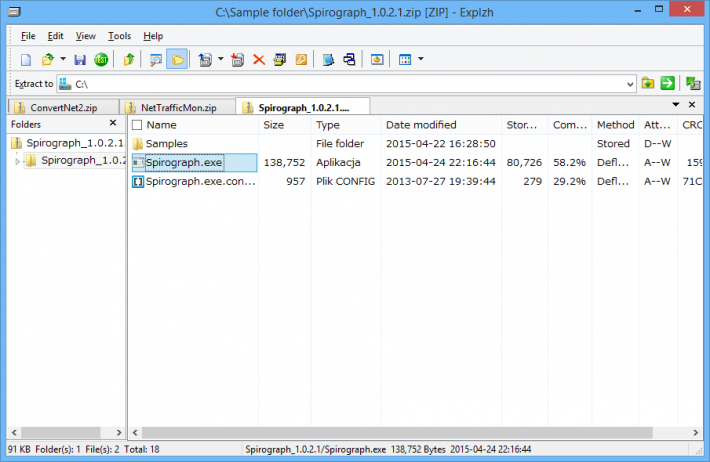Viewport: 710px width, 462px height.
Task: Select root Spirograph_1.0.2.1 tree node
Action: pyautogui.click(x=74, y=143)
